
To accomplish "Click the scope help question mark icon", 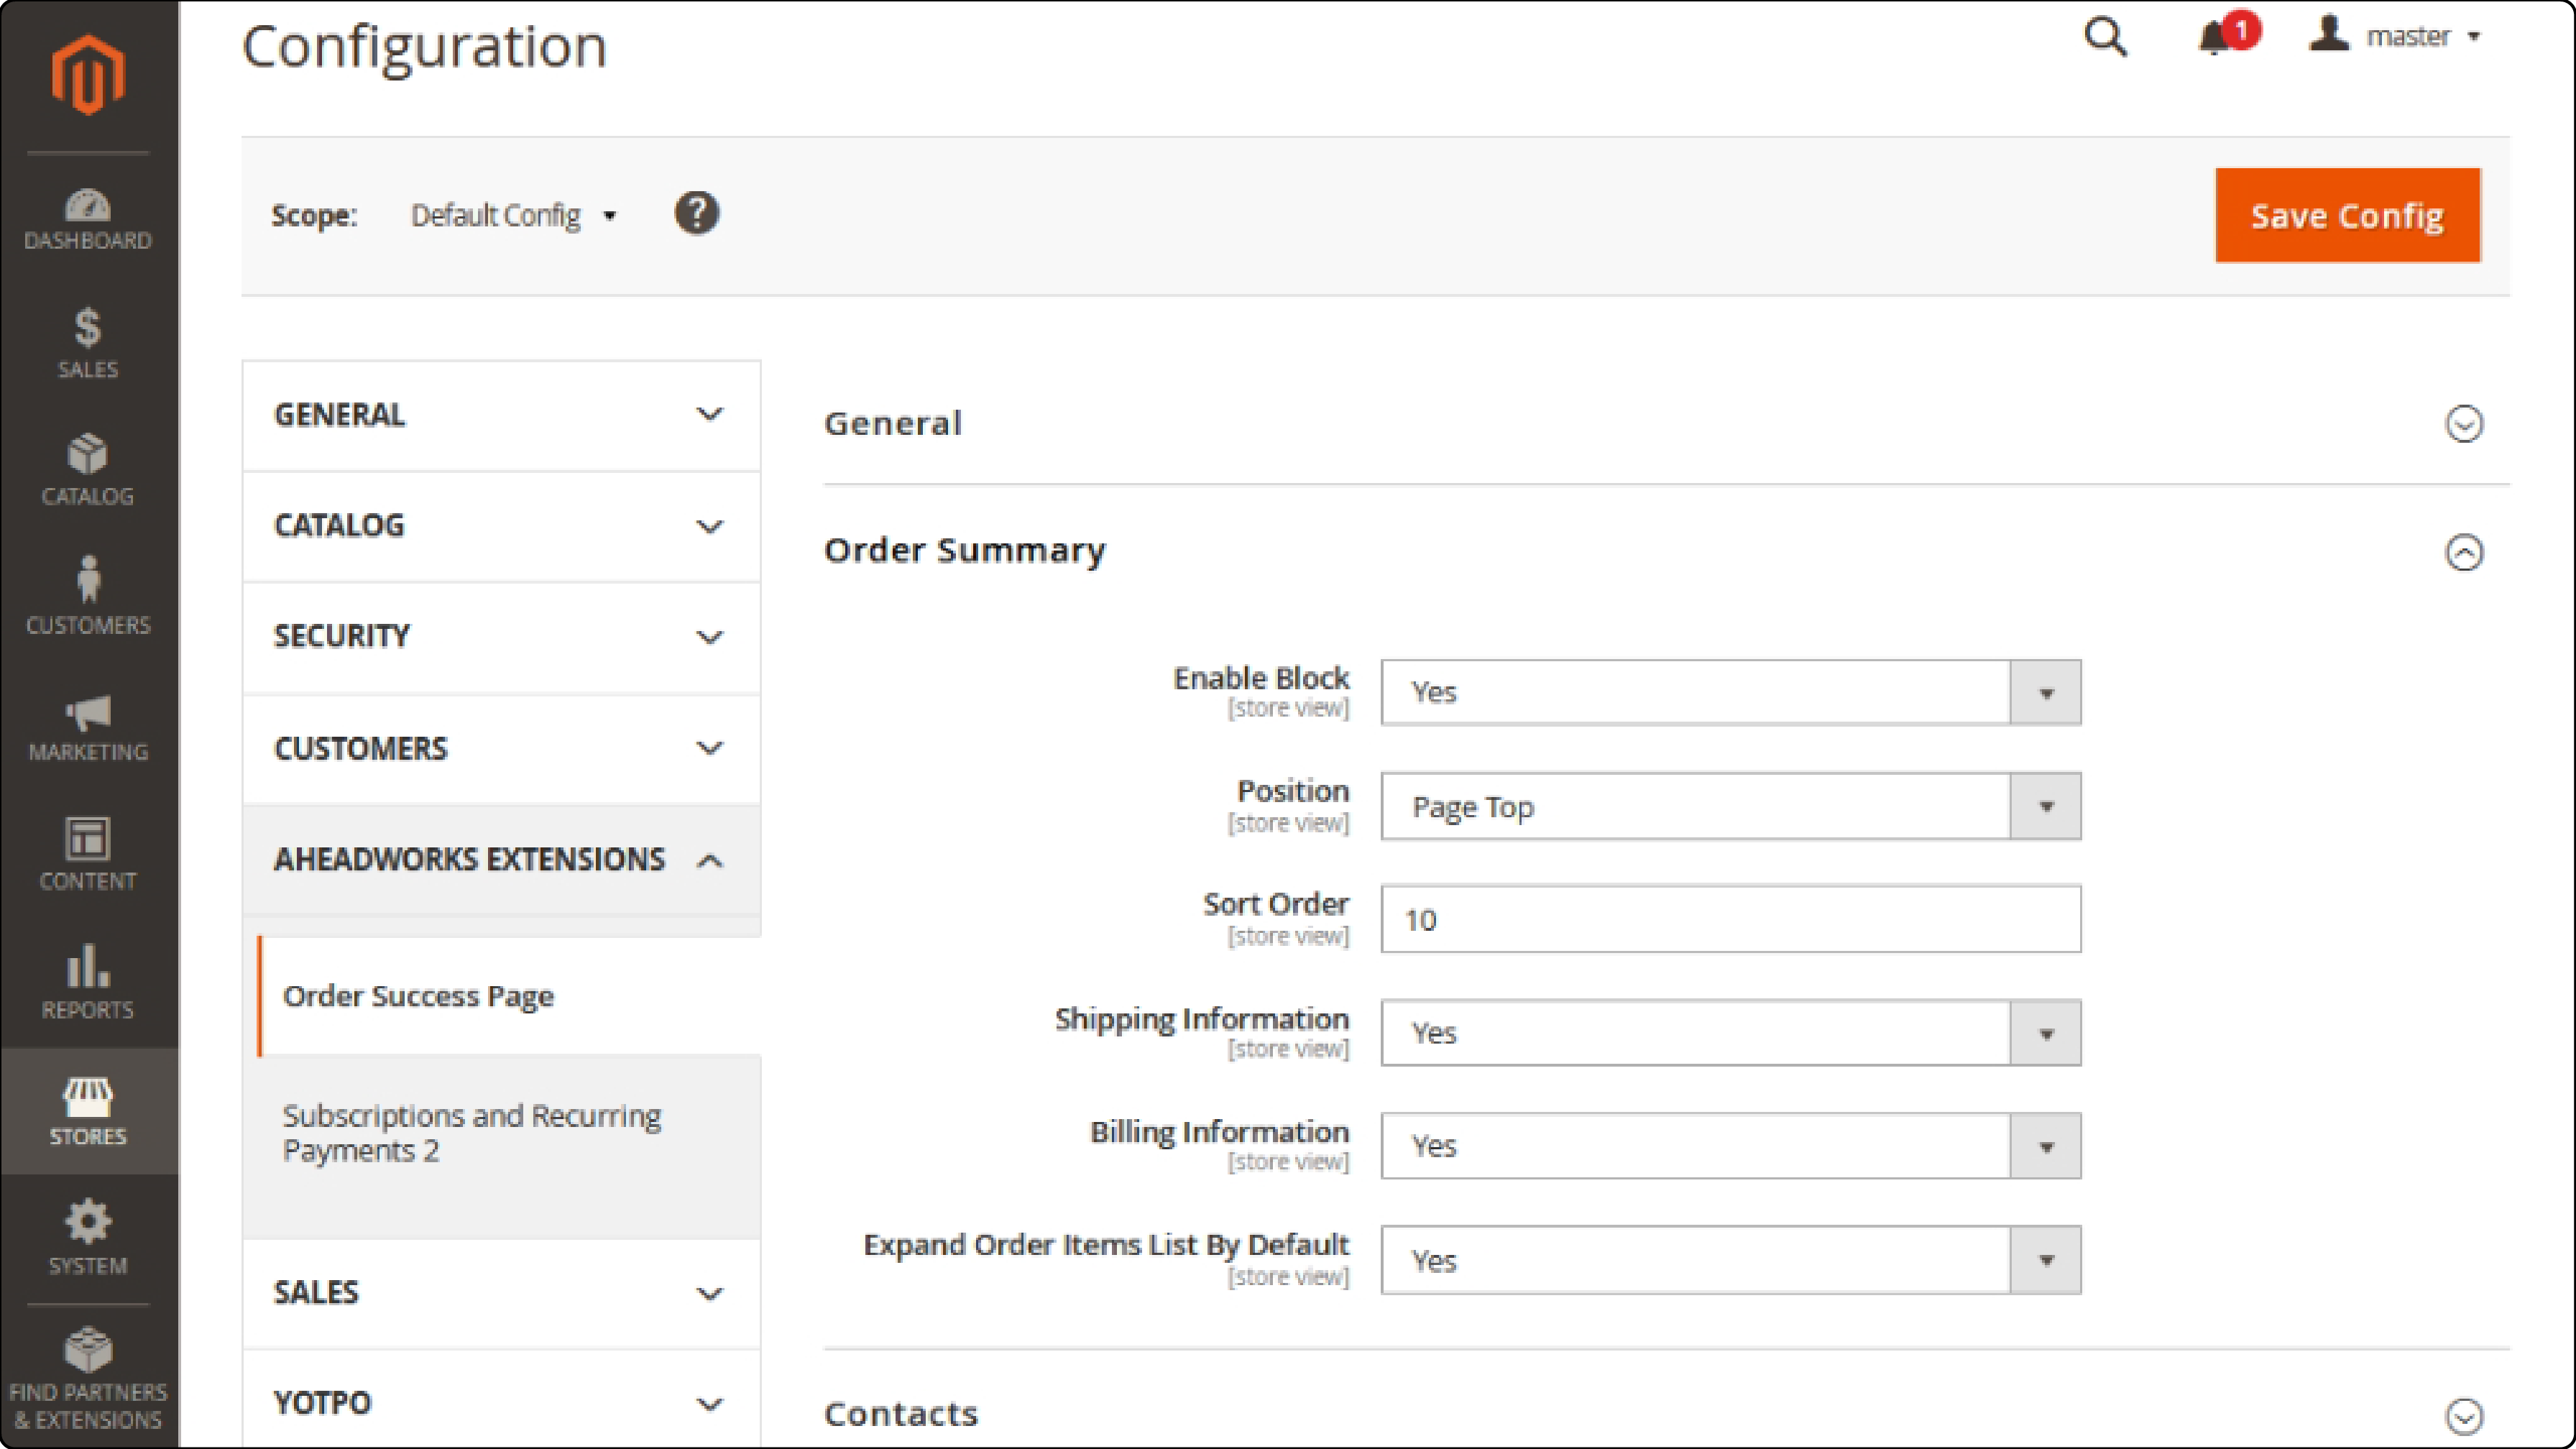I will click(697, 213).
